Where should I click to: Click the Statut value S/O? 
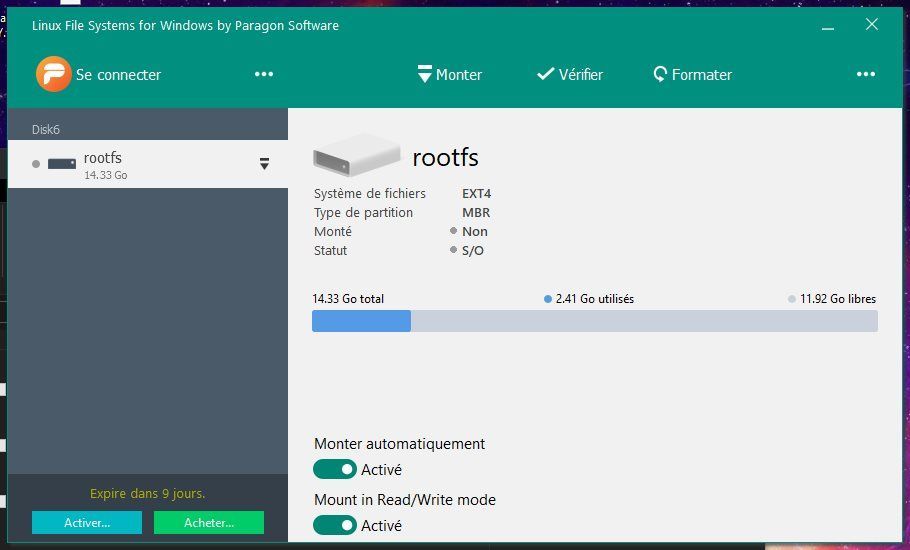[473, 251]
